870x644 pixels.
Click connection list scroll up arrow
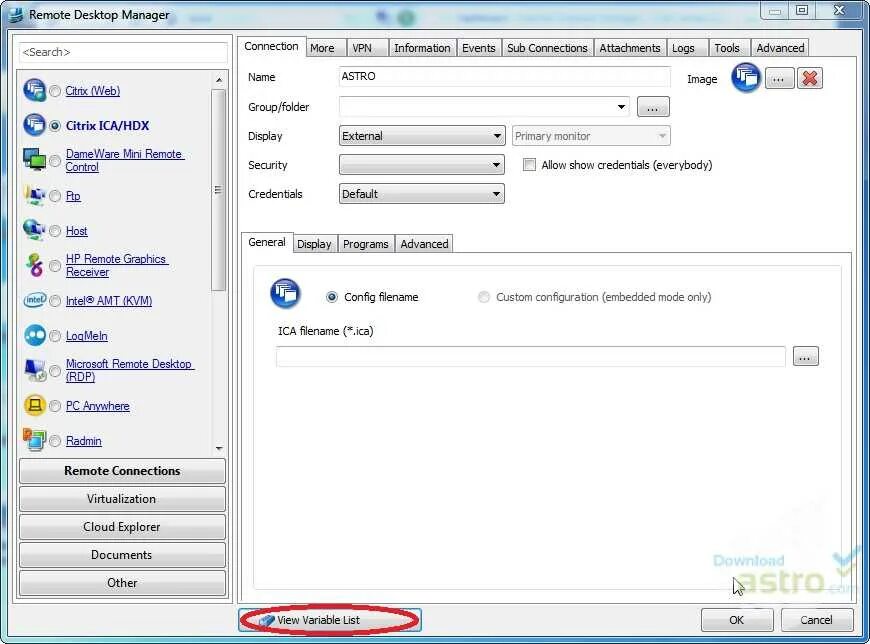click(219, 80)
